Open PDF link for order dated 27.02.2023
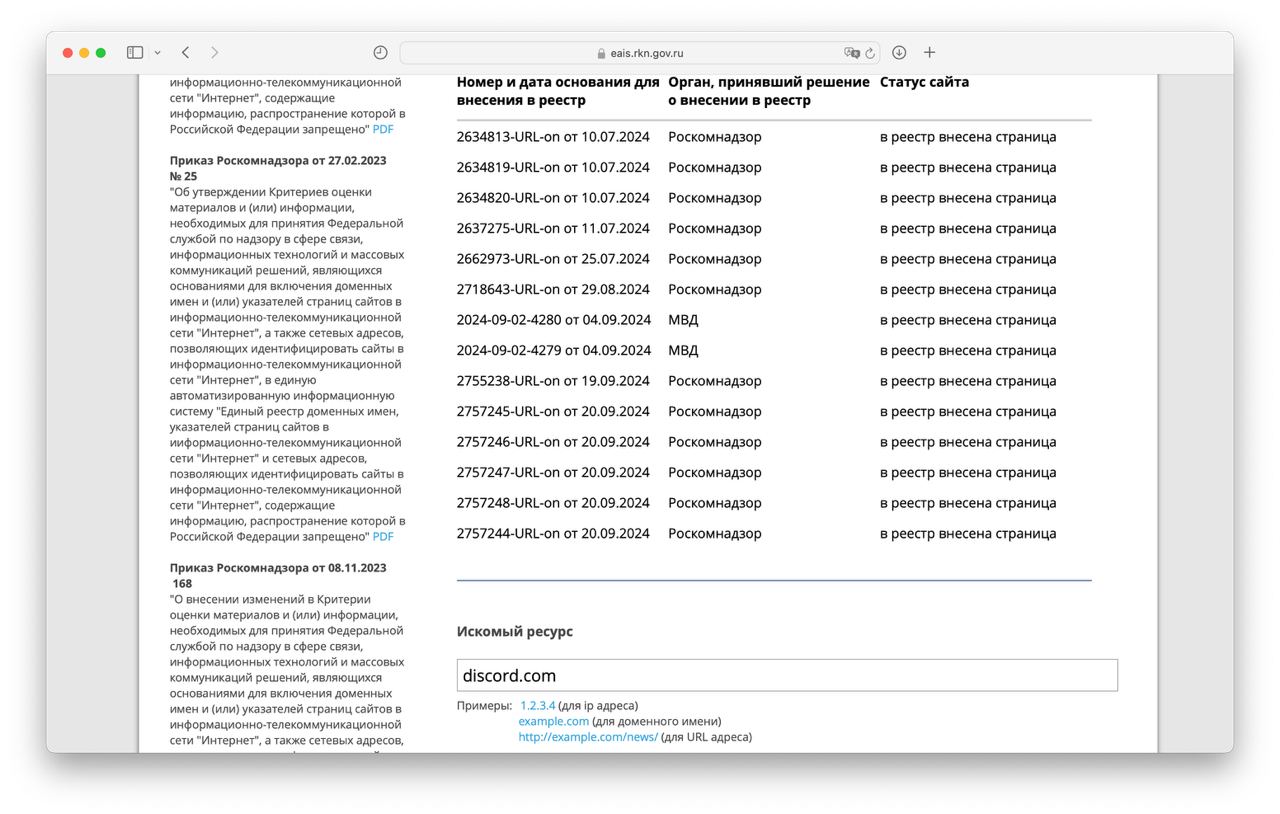Image resolution: width=1280 pixels, height=814 pixels. 383,537
